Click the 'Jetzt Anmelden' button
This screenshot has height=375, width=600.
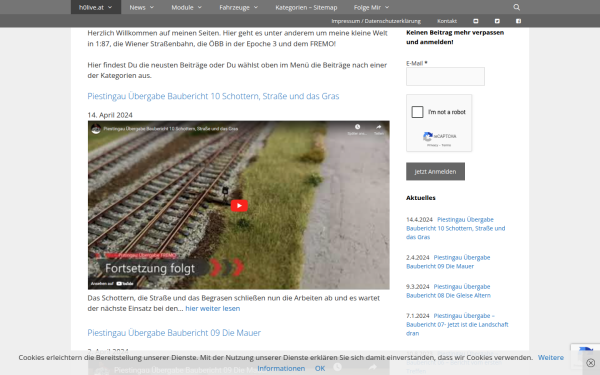click(x=435, y=171)
